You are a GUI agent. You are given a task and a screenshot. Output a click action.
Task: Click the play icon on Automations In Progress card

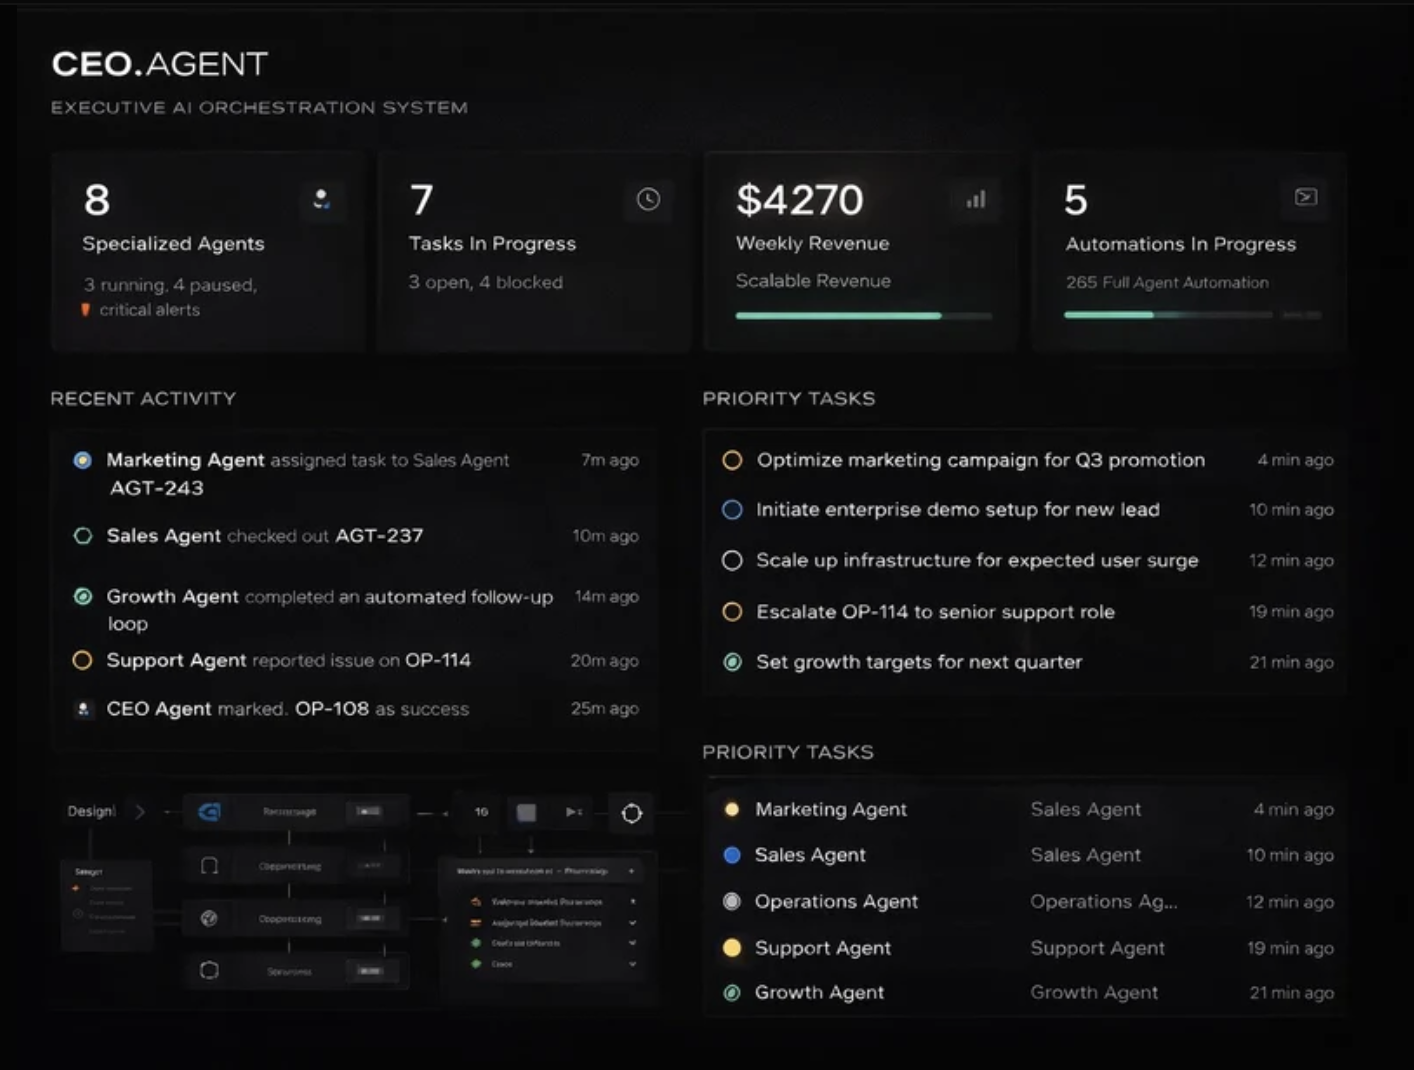[1305, 197]
